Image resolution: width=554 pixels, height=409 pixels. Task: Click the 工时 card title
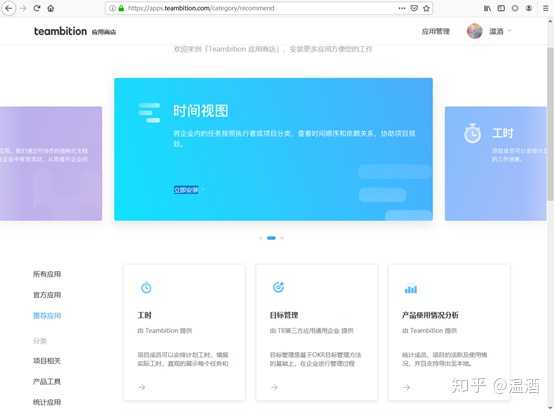[x=145, y=315]
